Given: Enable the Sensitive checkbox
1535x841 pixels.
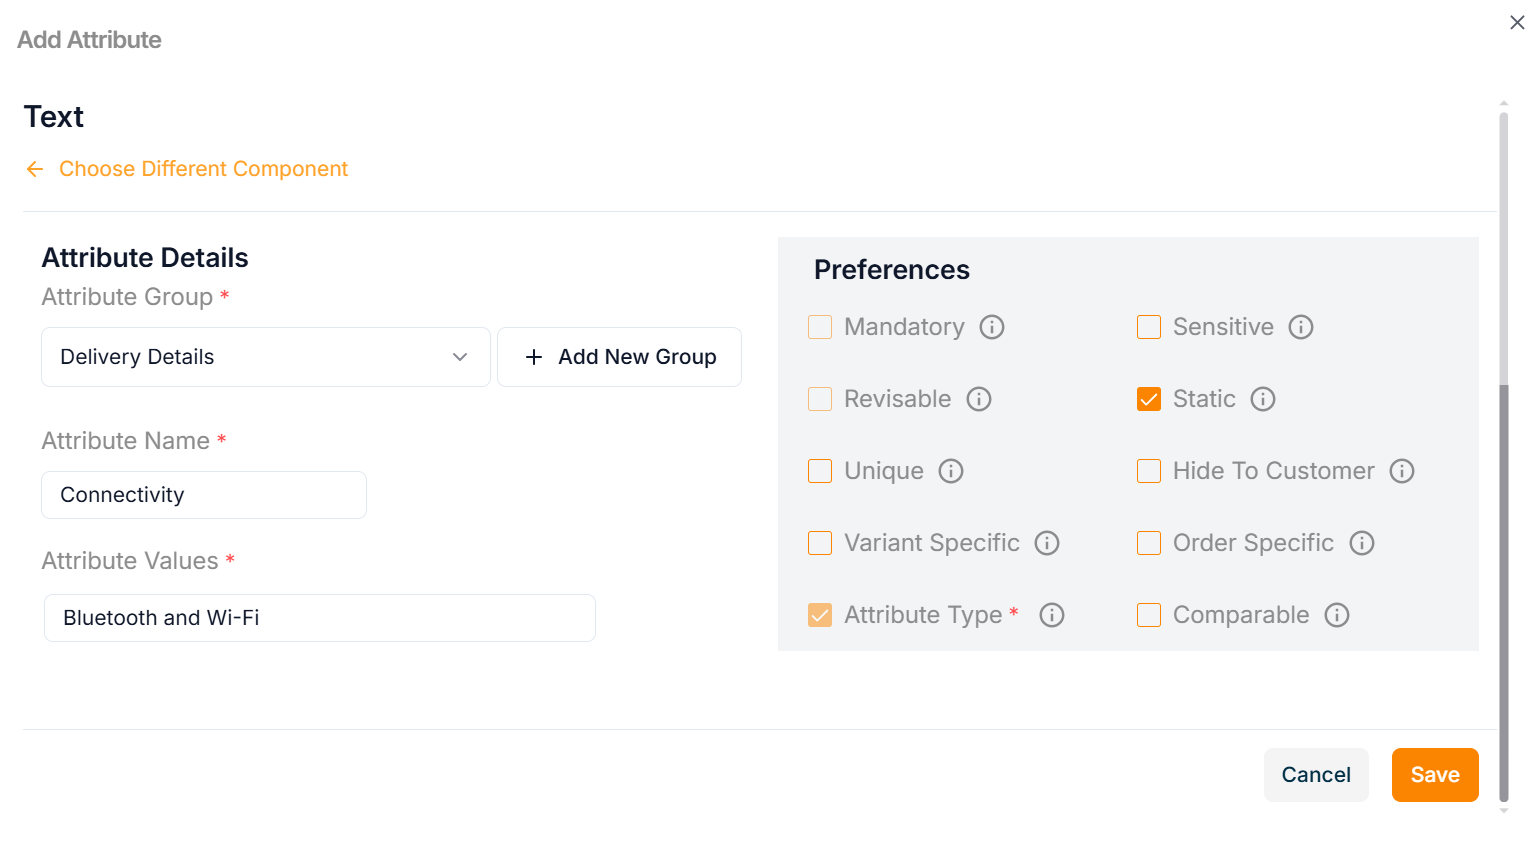Looking at the screenshot, I should coord(1149,327).
